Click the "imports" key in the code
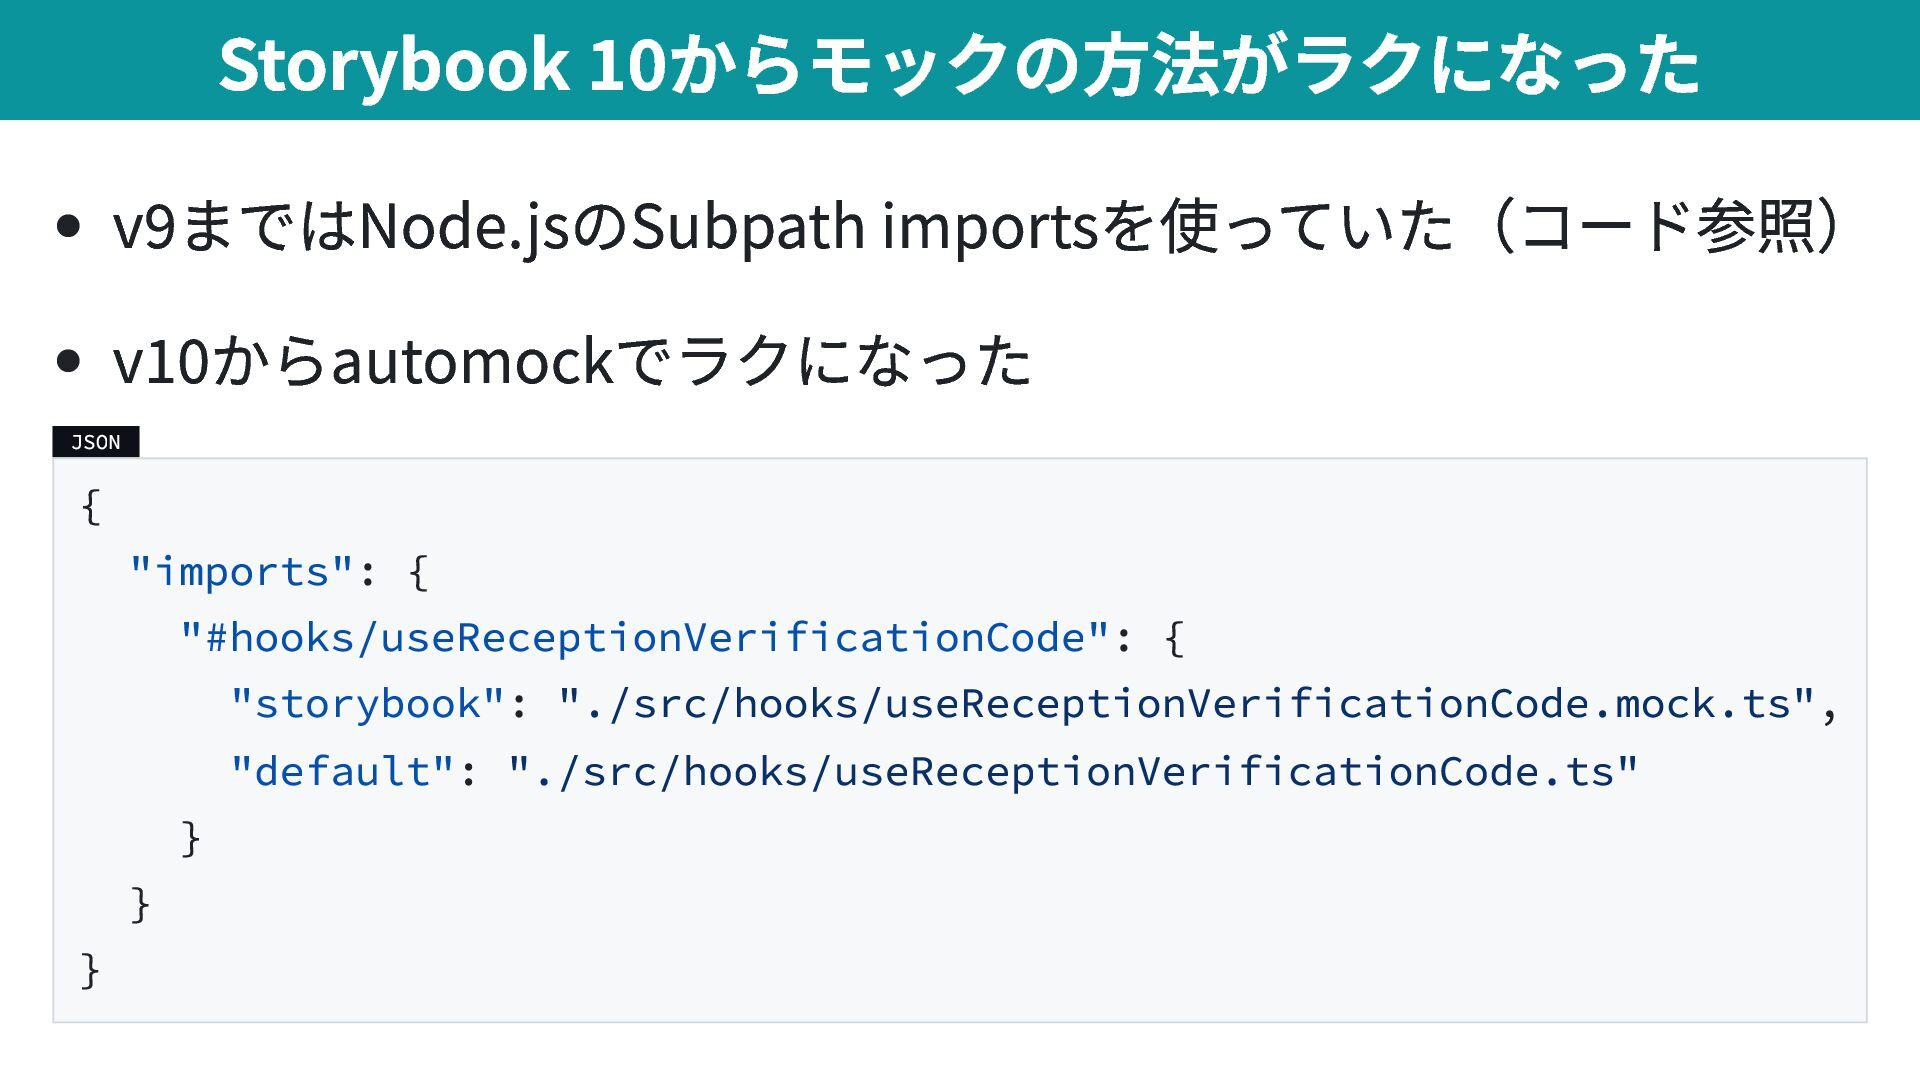Image resolution: width=1920 pixels, height=1080 pixels. (x=242, y=572)
